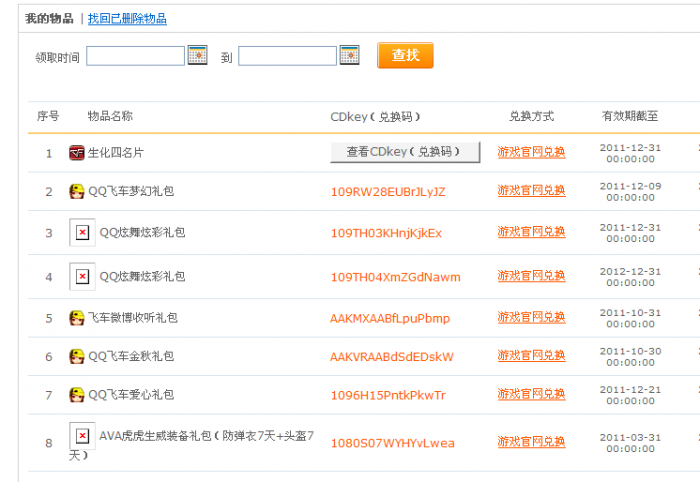This screenshot has width=700, height=482.
Task: Click QQ炫舞炫彩礼包 name in row 4
Action: 142,277
